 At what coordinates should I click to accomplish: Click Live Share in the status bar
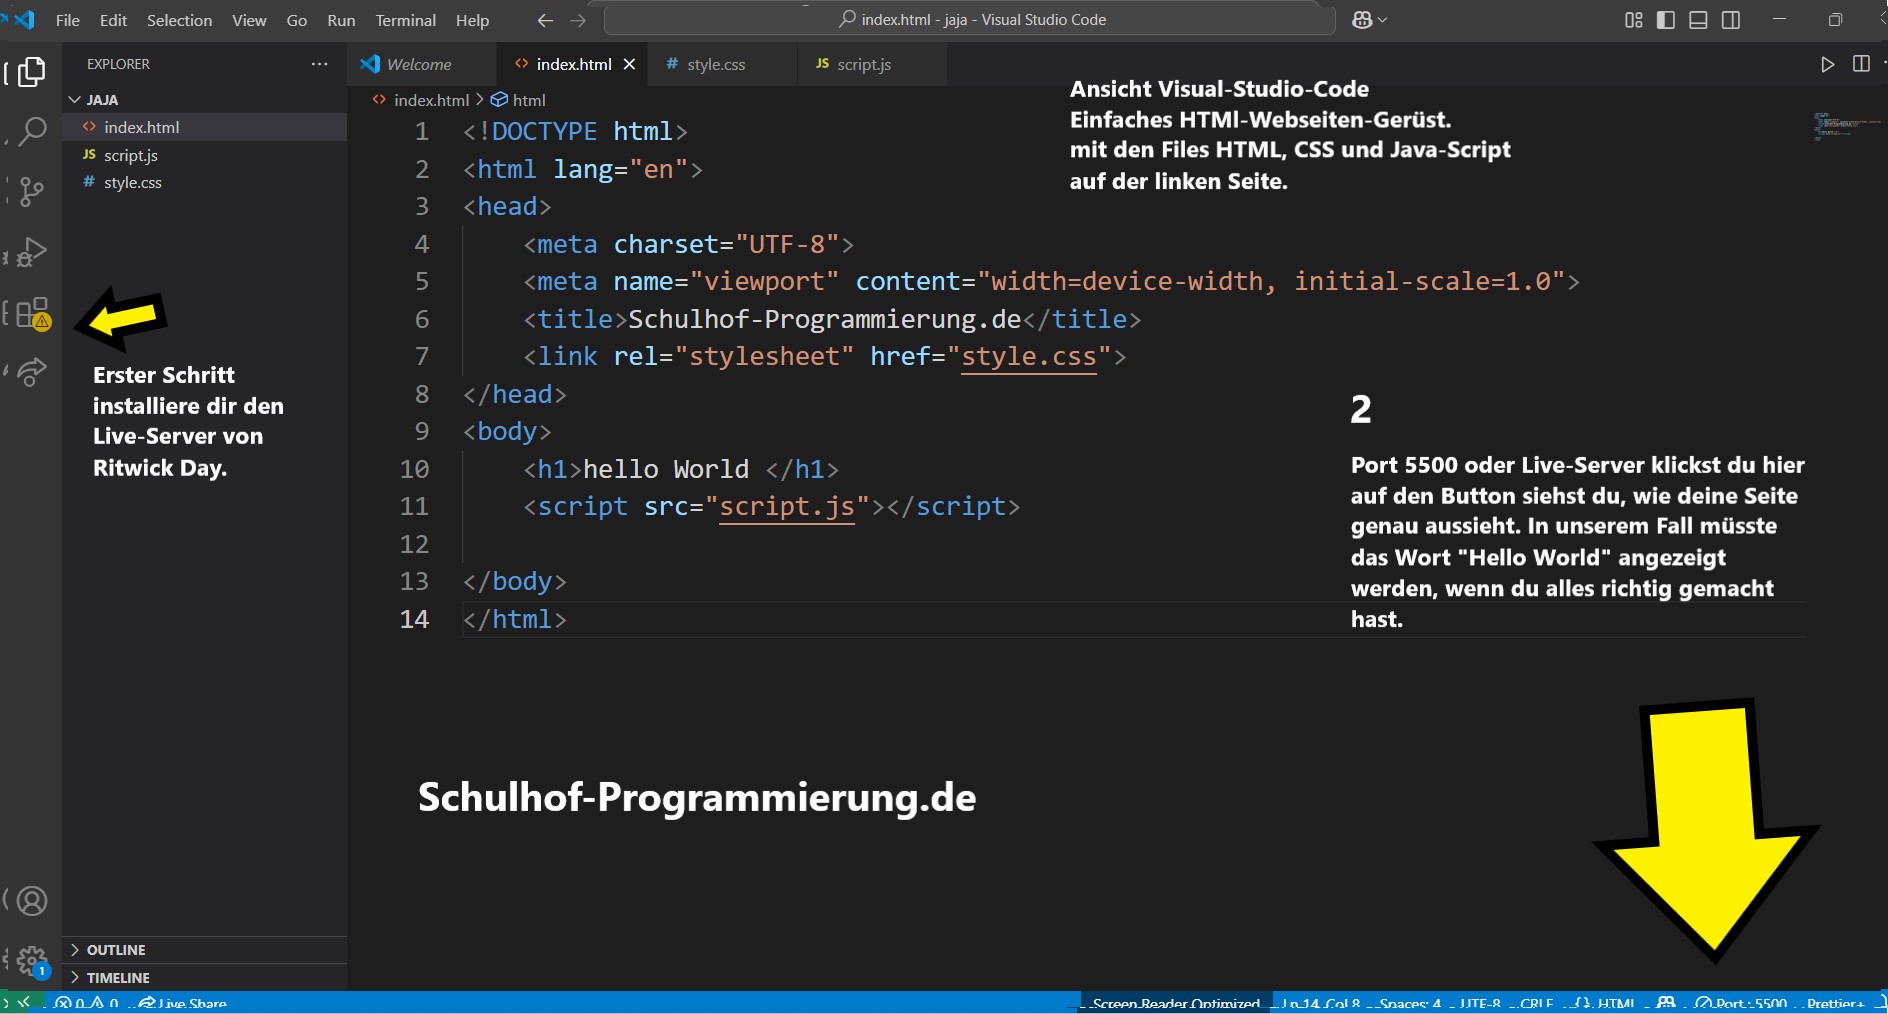point(183,1003)
